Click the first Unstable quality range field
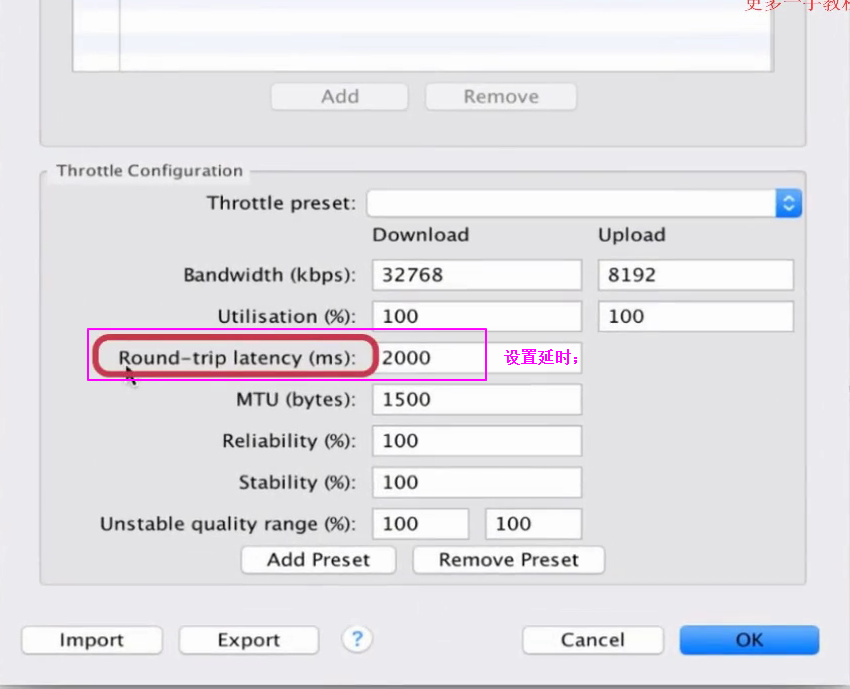 point(420,524)
